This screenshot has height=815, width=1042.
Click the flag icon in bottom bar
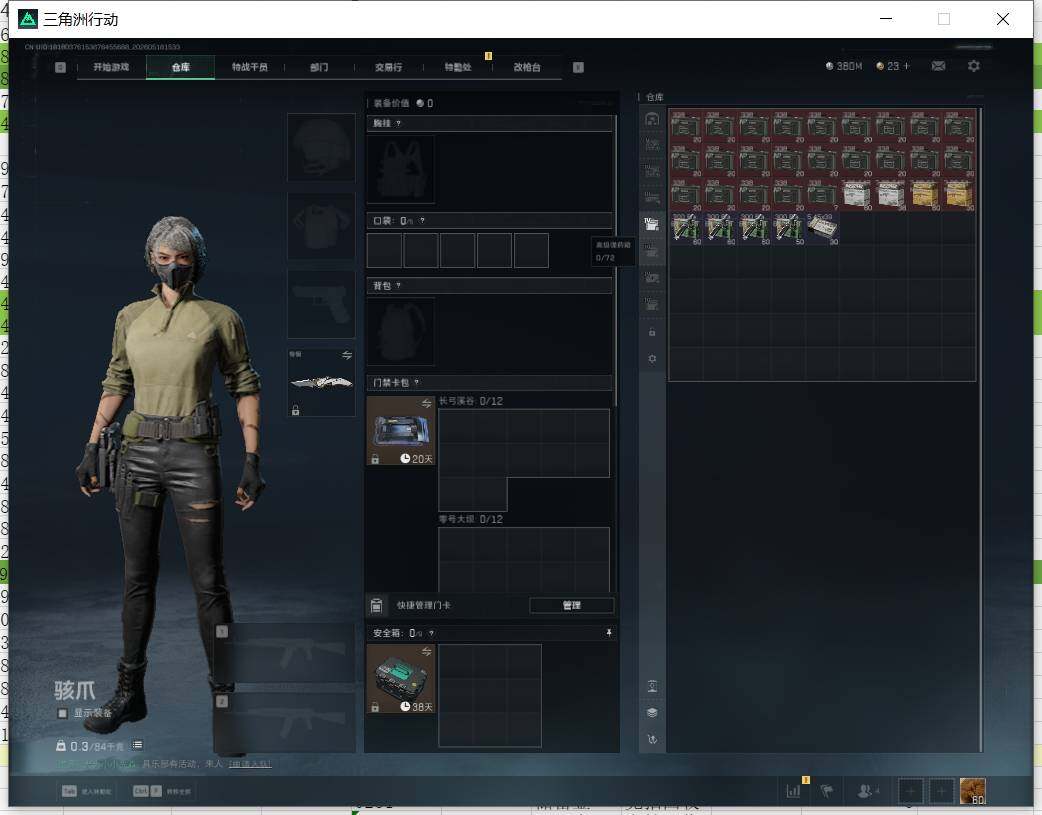[827, 791]
